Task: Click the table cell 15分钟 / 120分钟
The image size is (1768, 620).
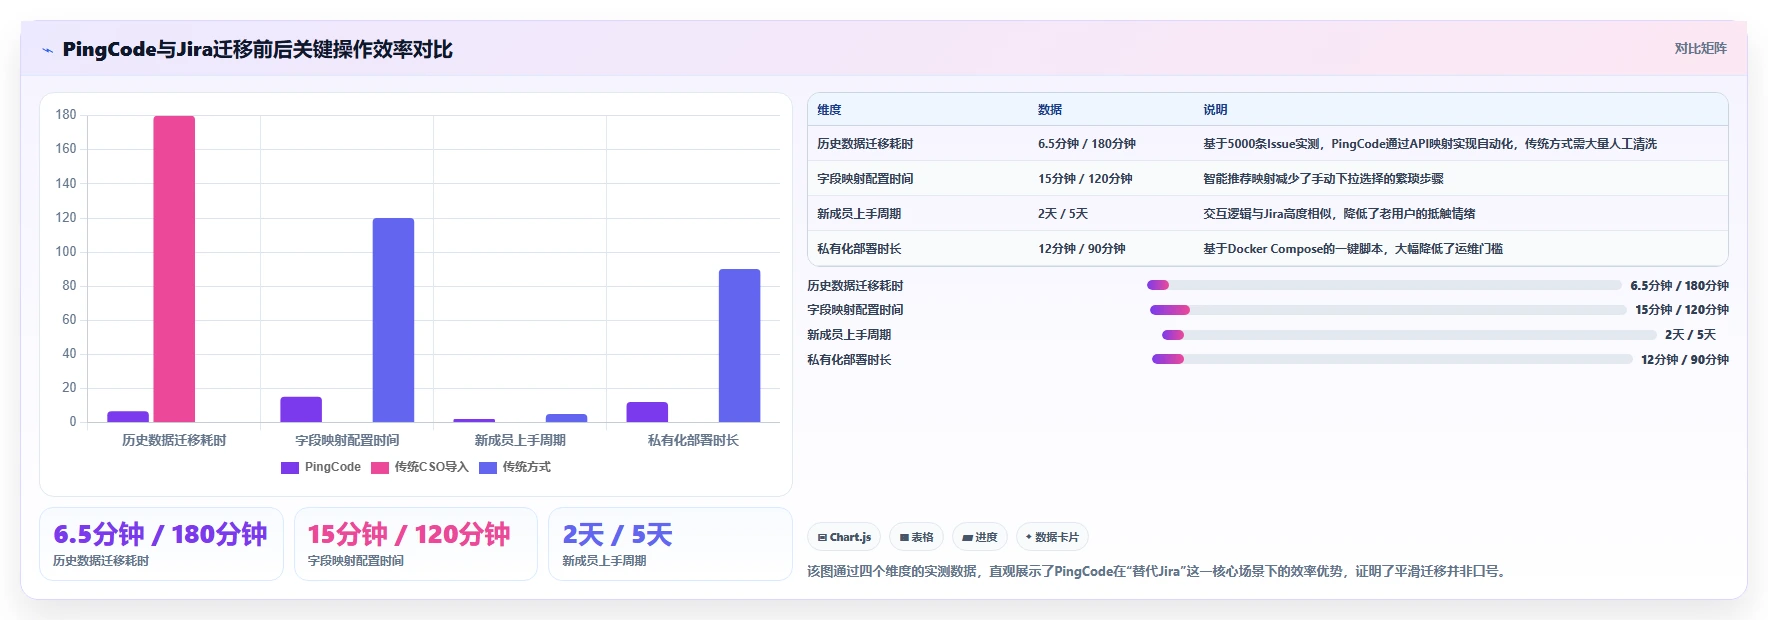Action: 1085,179
